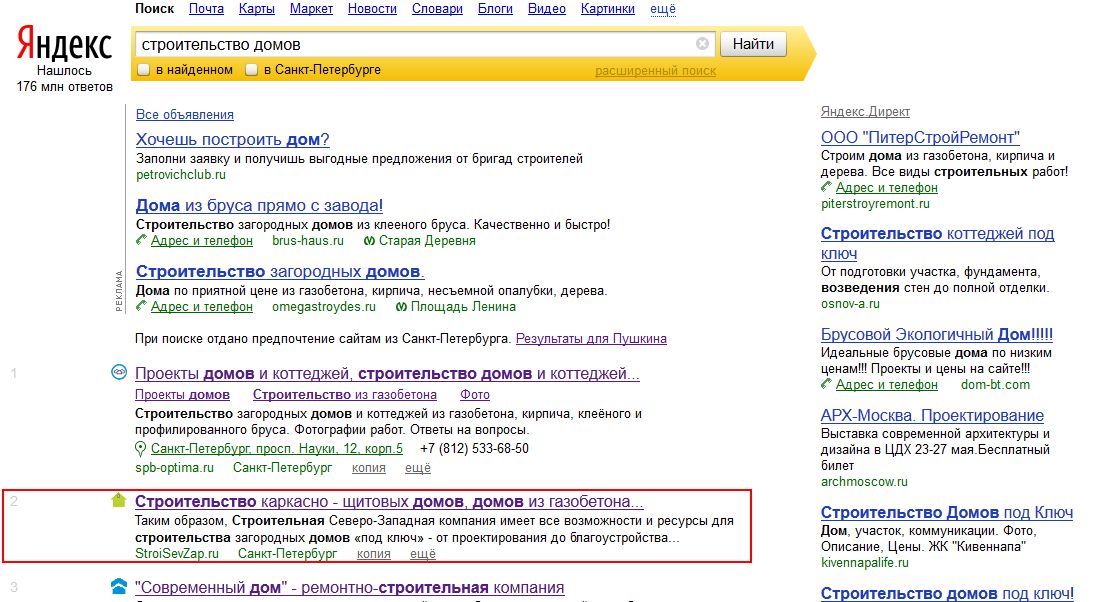
Task: Click the spb-optima.ru domain text
Action: (x=174, y=467)
